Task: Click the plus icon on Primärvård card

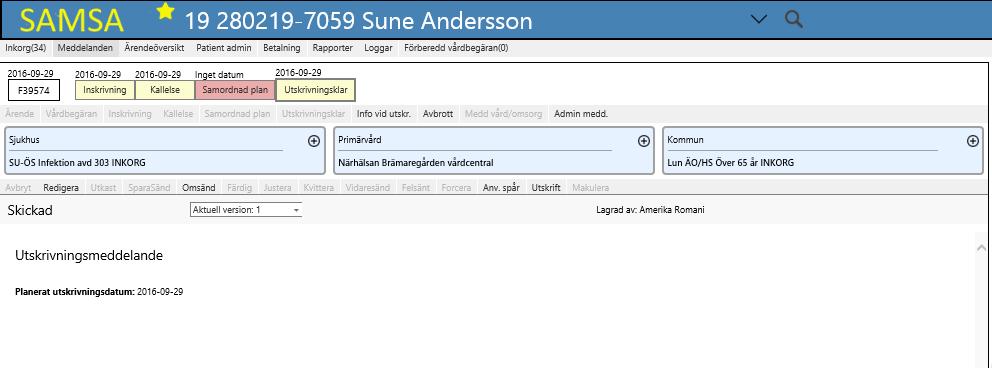Action: coord(643,141)
